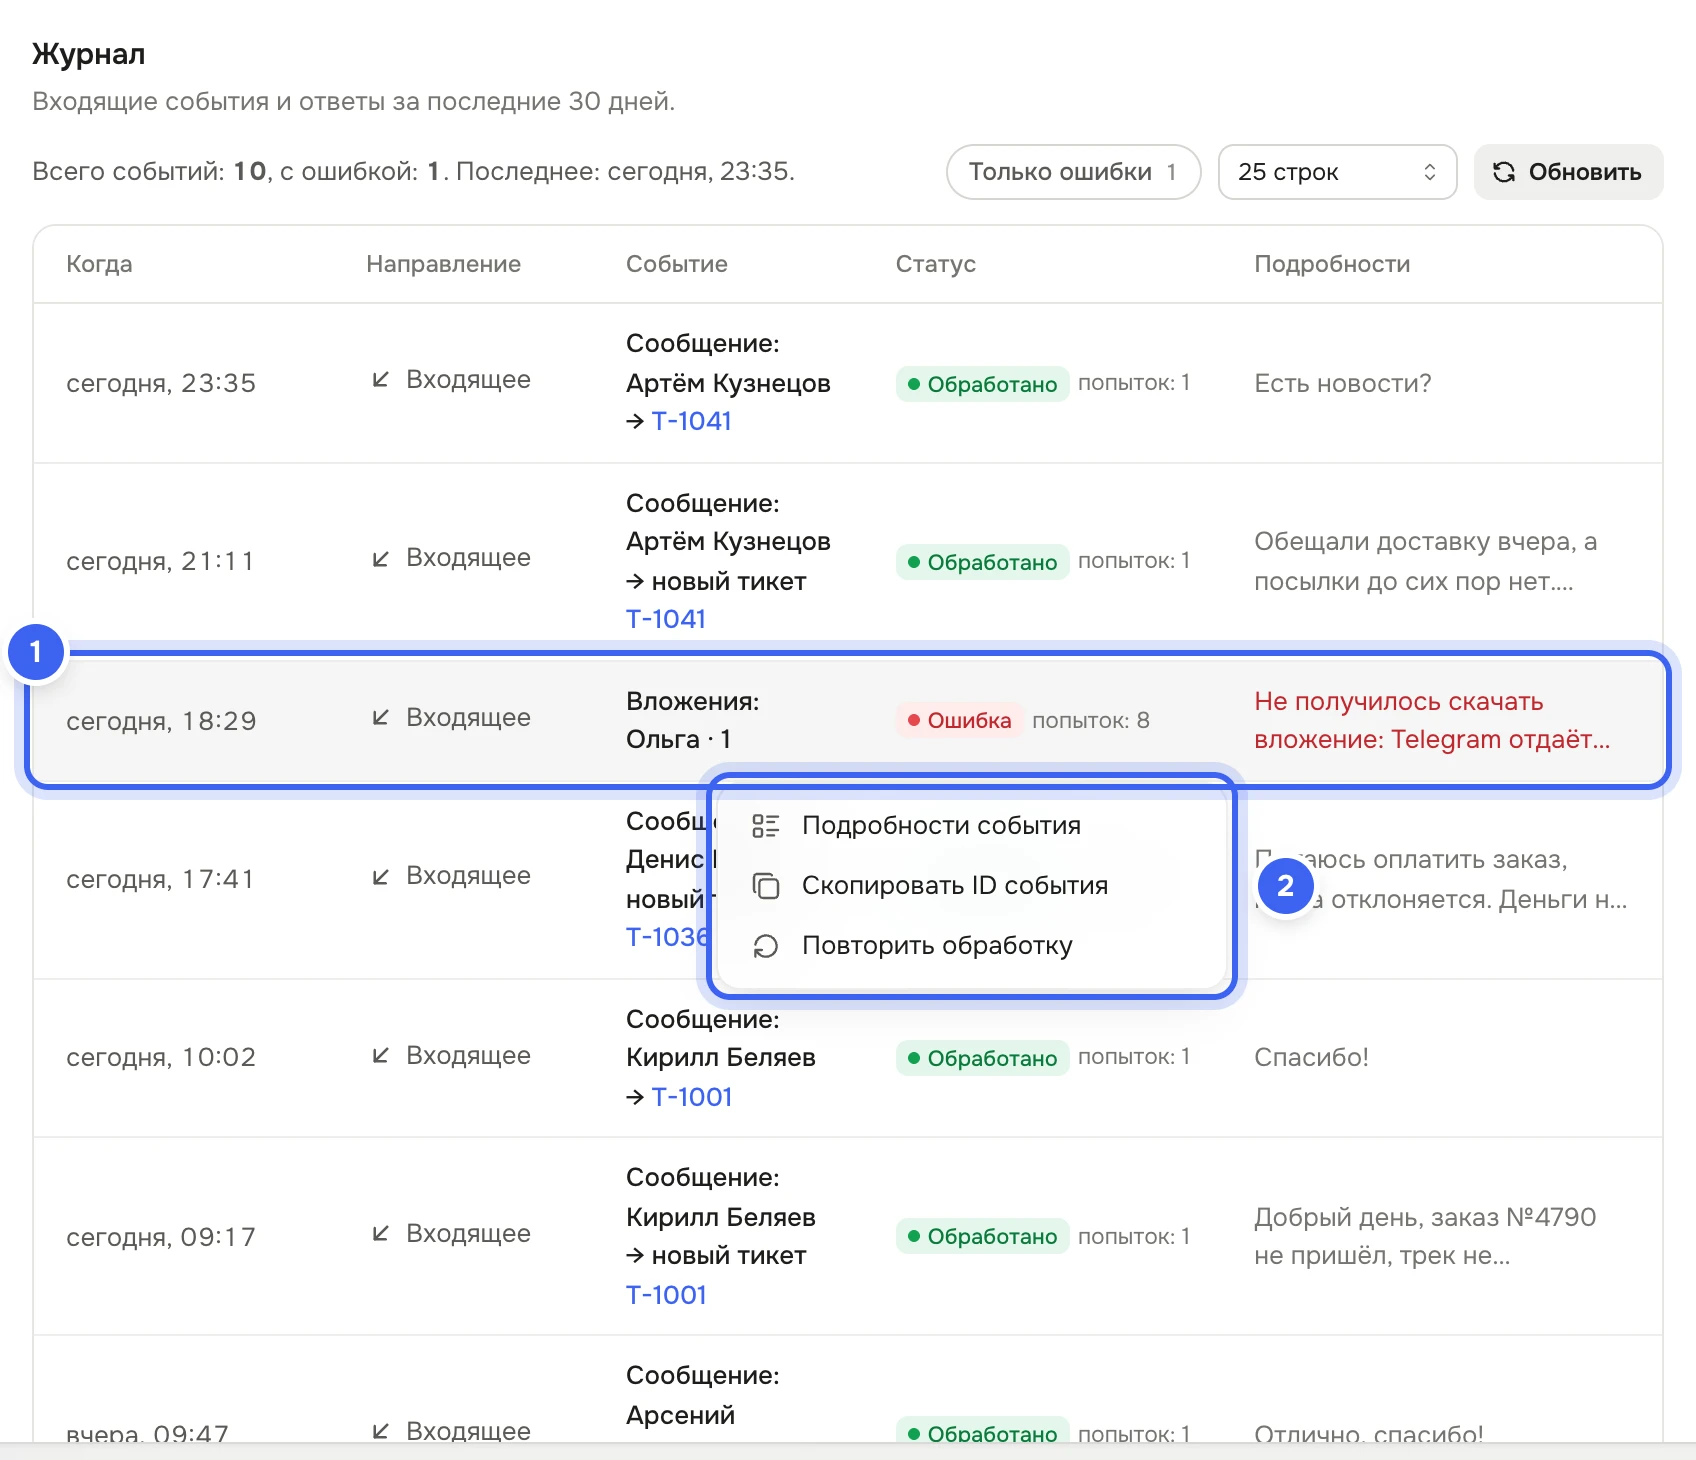Click the red Ошибка status badge
Screen dimensions: 1696x1460
click(959, 720)
